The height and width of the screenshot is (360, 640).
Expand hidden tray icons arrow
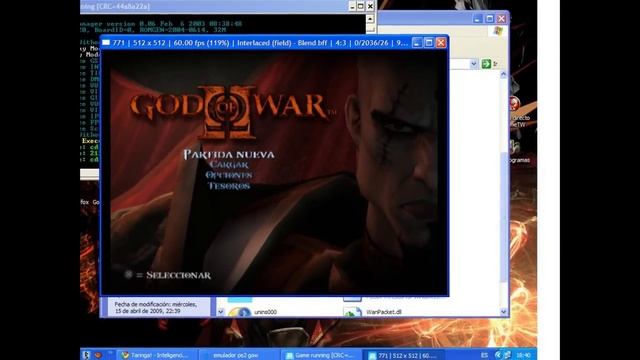click(498, 356)
